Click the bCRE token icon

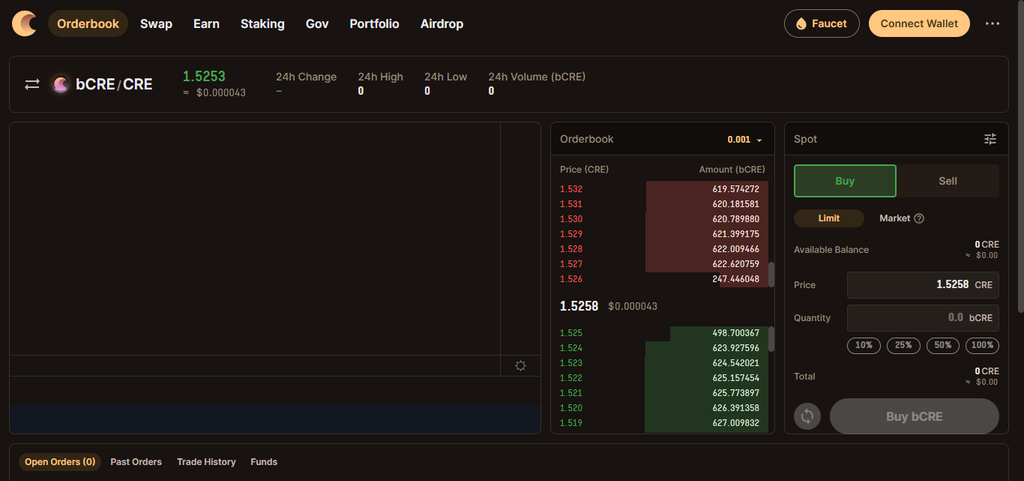click(61, 84)
